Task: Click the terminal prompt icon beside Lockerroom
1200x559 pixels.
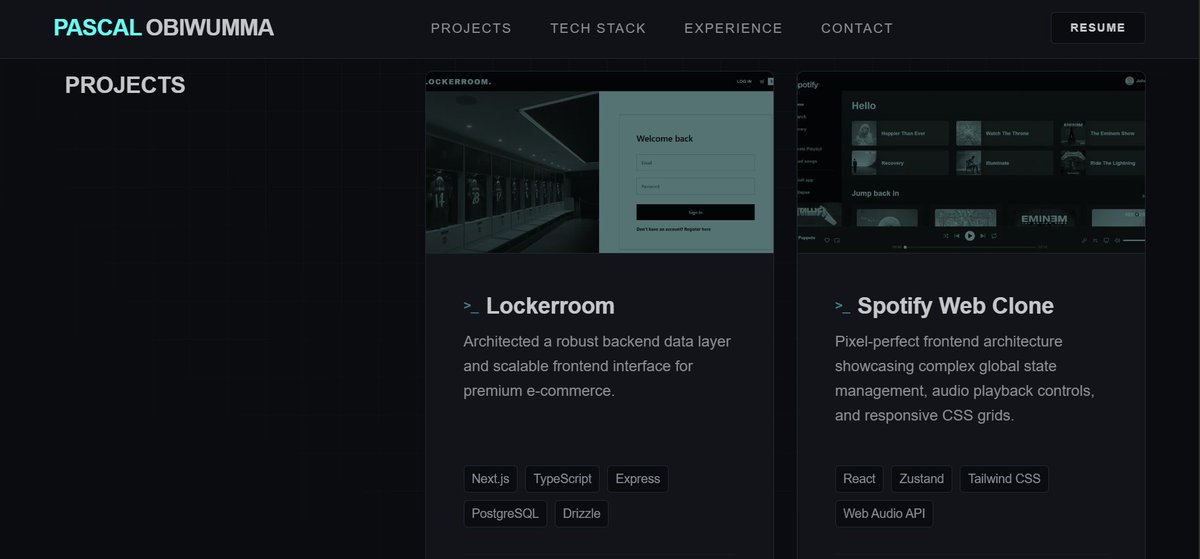Action: point(471,306)
